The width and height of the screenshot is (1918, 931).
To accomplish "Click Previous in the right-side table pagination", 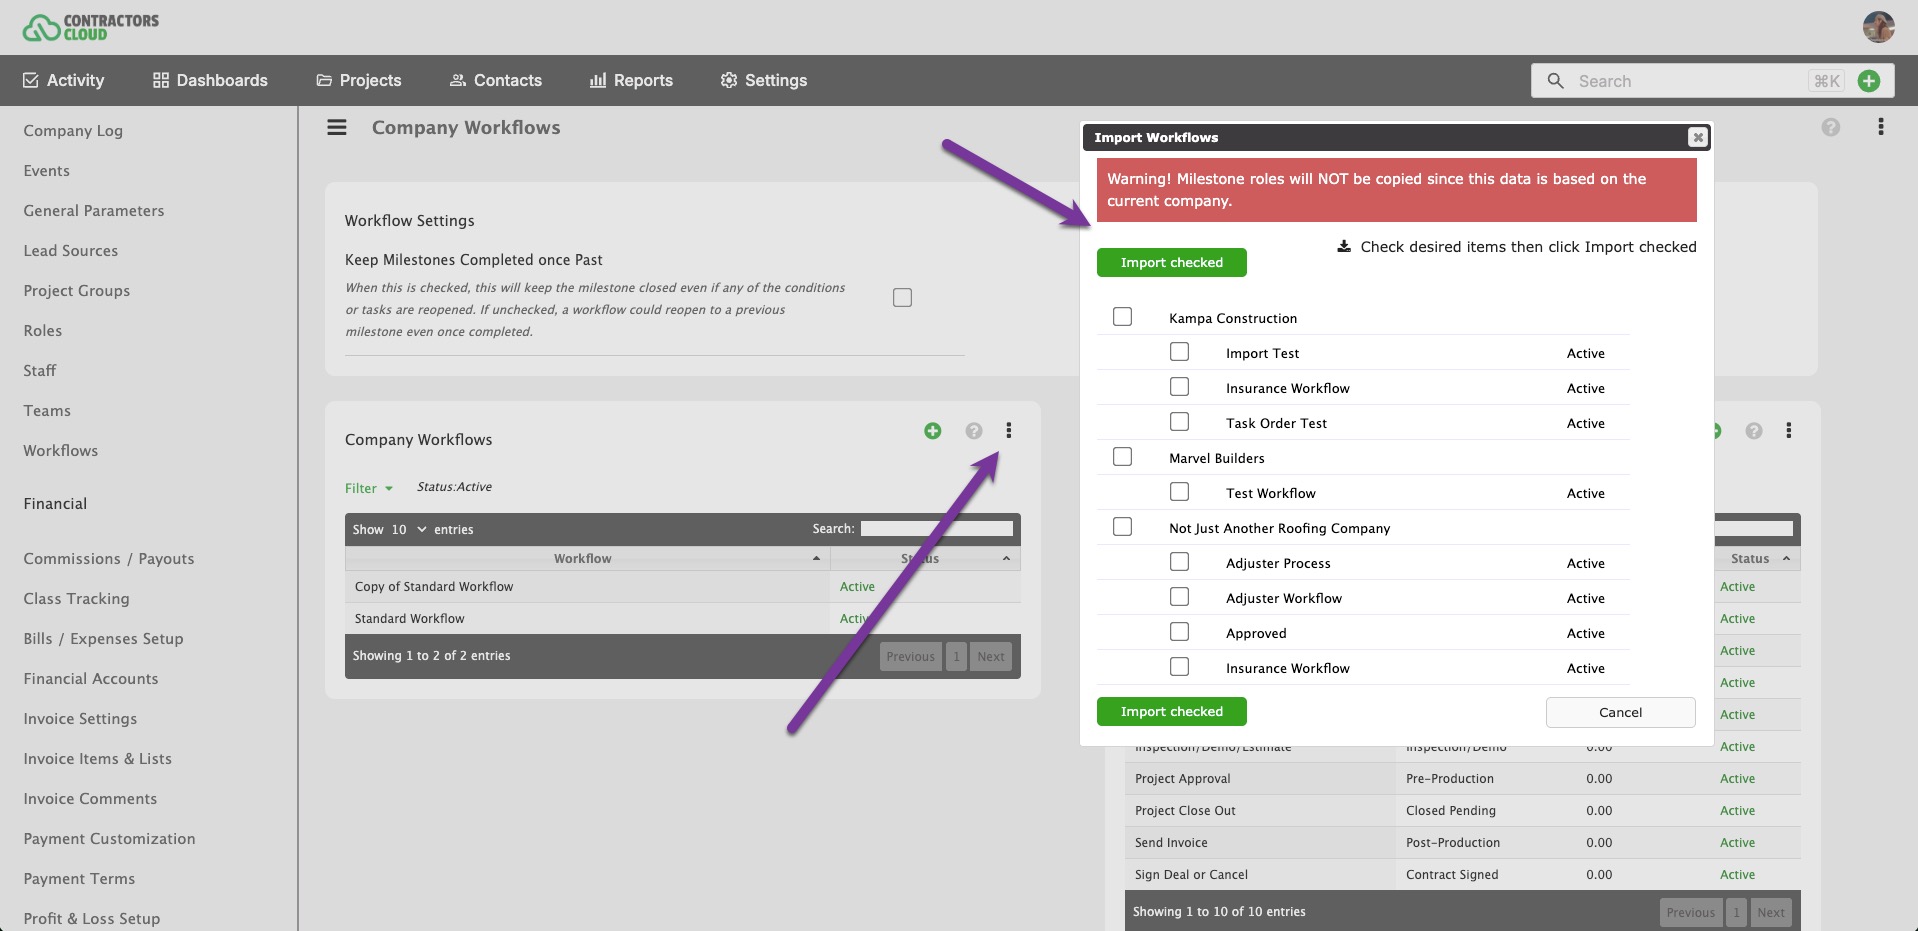I will [x=1691, y=913].
